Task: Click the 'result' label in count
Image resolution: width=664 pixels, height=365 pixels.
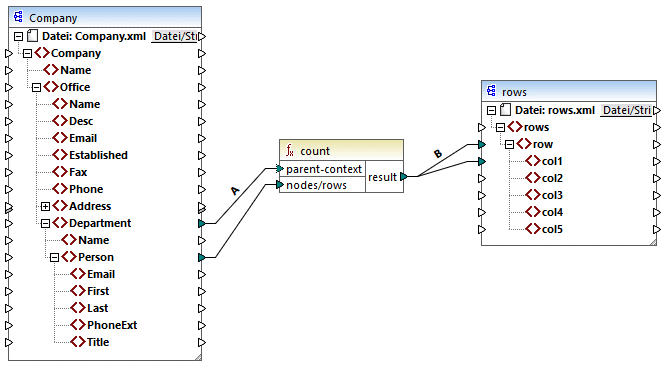Action: pos(382,177)
